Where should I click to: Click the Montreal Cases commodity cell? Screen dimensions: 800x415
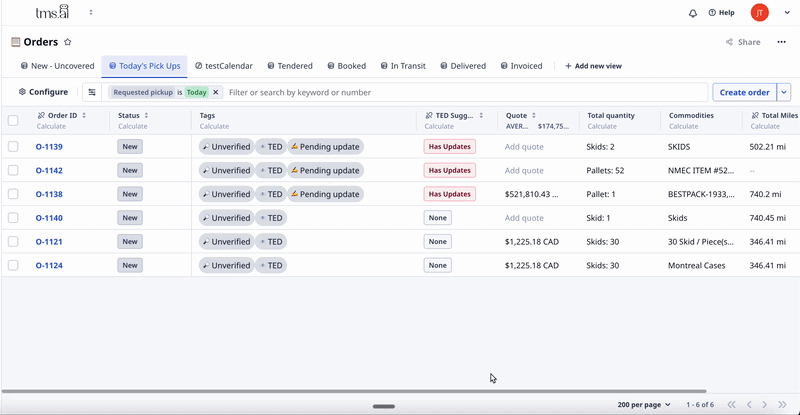(696, 265)
